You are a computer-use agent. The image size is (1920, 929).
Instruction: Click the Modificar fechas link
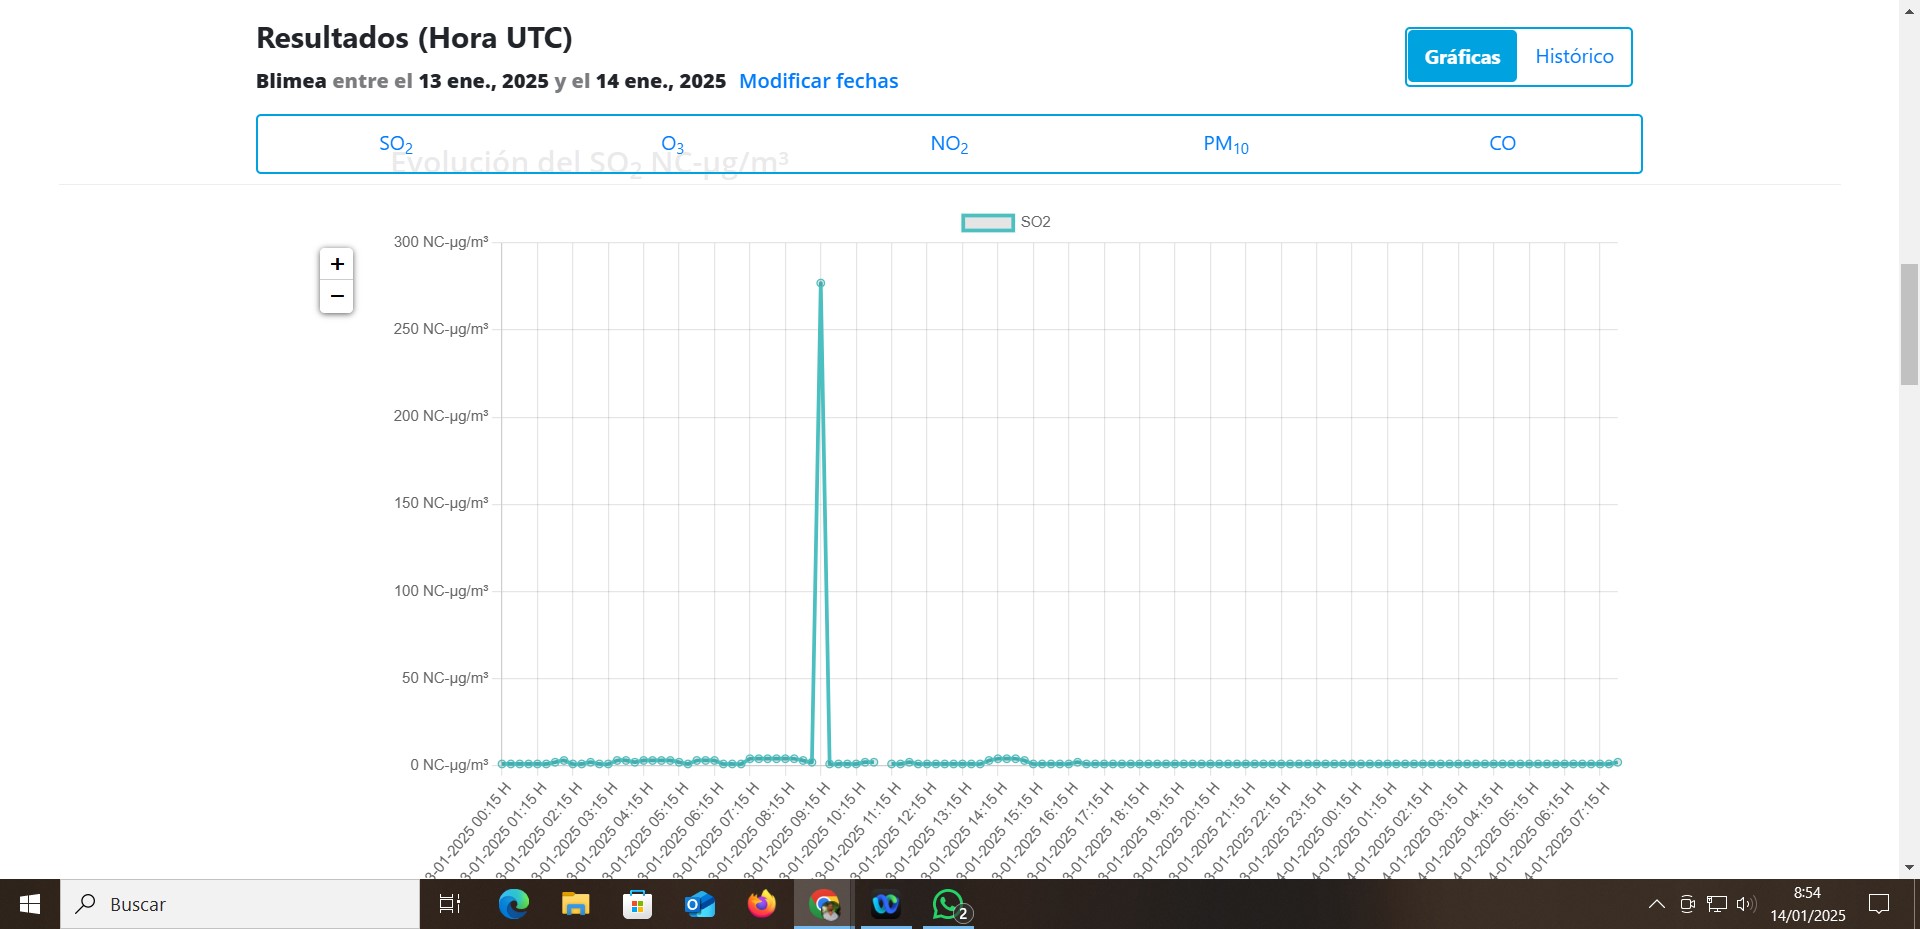point(818,81)
